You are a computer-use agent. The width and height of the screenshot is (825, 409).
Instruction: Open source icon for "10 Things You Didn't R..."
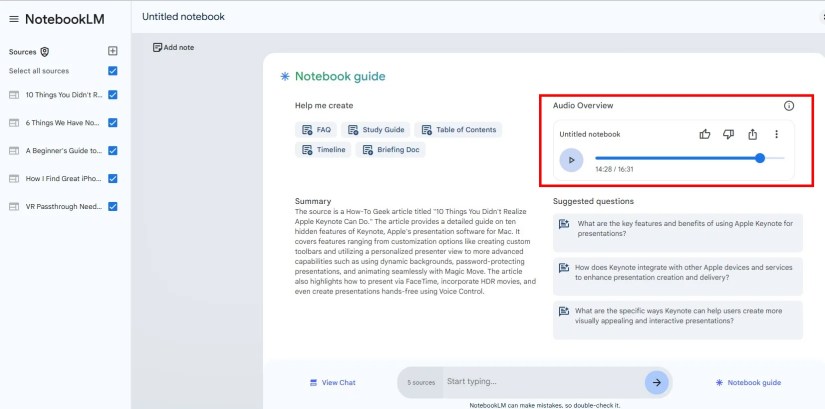(14, 95)
